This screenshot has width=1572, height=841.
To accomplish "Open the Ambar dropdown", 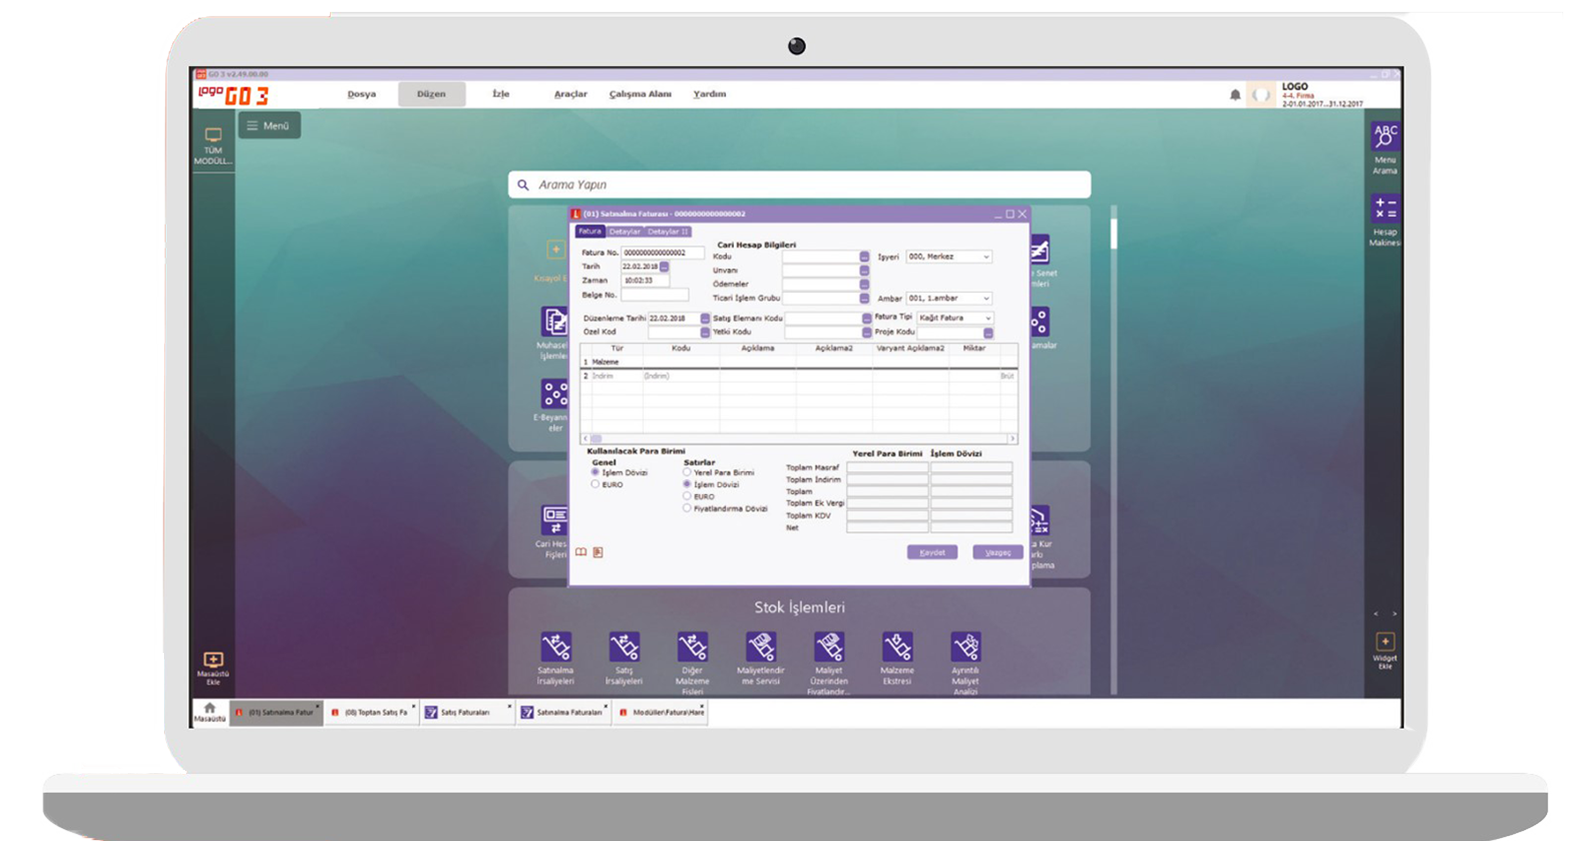I will point(985,298).
